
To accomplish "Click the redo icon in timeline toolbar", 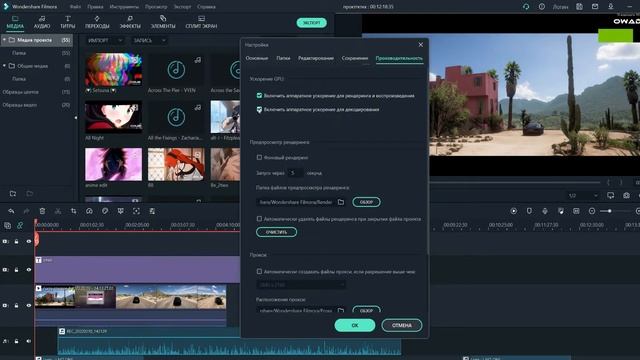I will 27,211.
